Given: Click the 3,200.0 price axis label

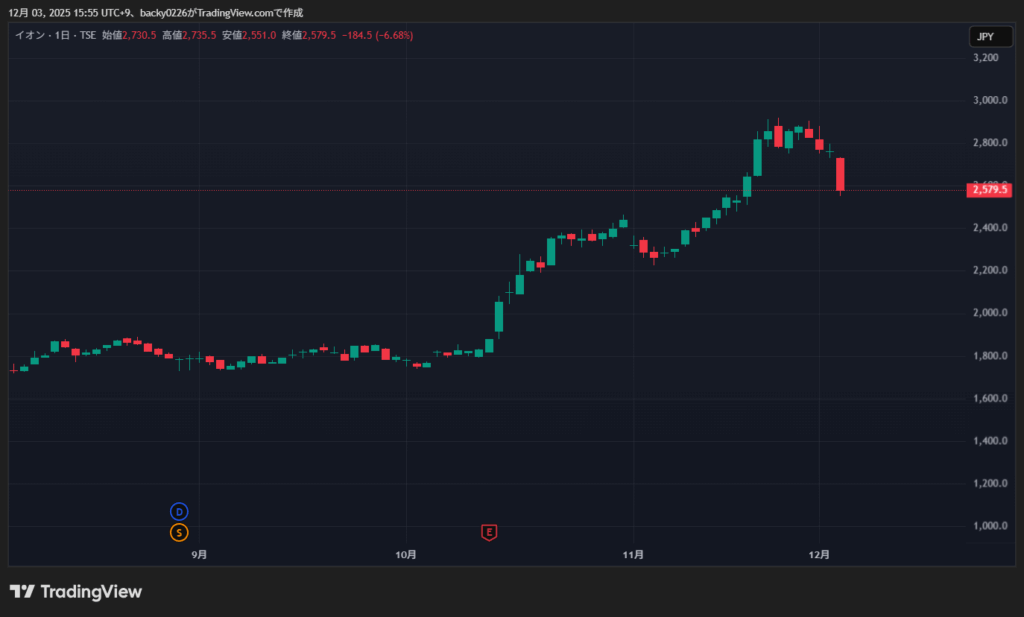Looking at the screenshot, I should coord(986,58).
